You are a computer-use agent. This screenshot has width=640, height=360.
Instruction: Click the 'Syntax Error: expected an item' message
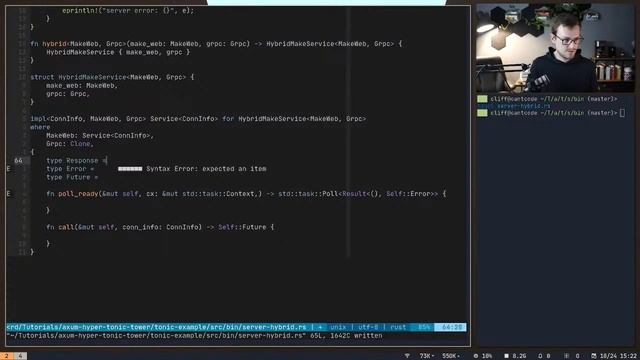[x=206, y=169]
